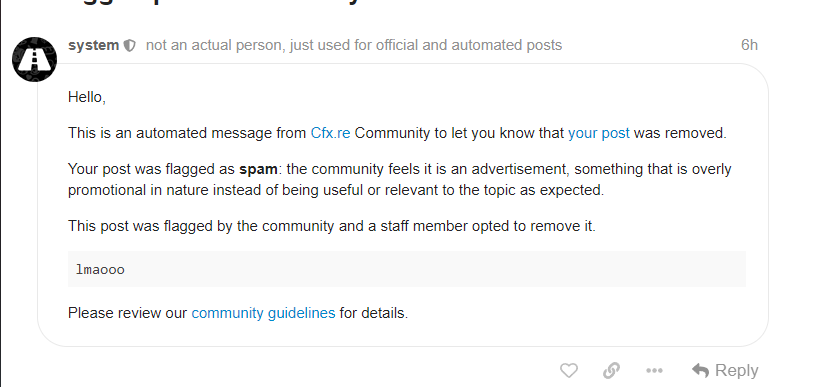Click the 'promotional in nature' paragraph line
818x387 pixels.
point(336,190)
